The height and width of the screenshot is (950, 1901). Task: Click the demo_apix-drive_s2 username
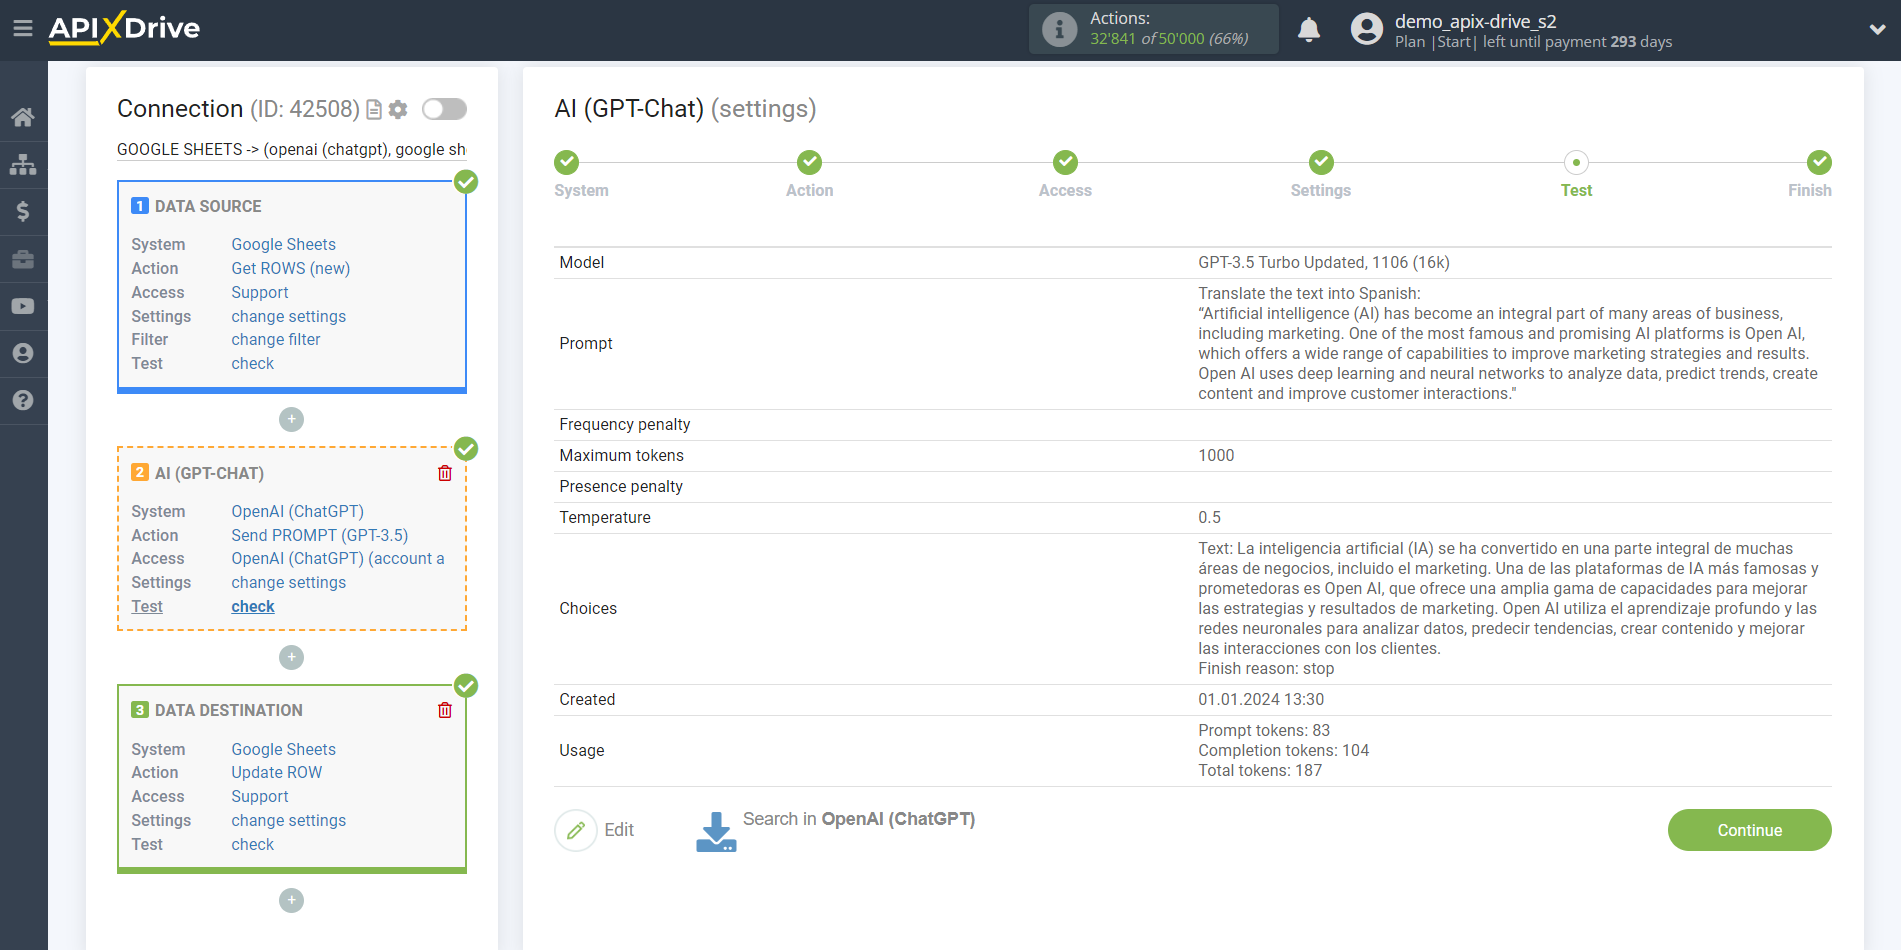[x=1475, y=21]
